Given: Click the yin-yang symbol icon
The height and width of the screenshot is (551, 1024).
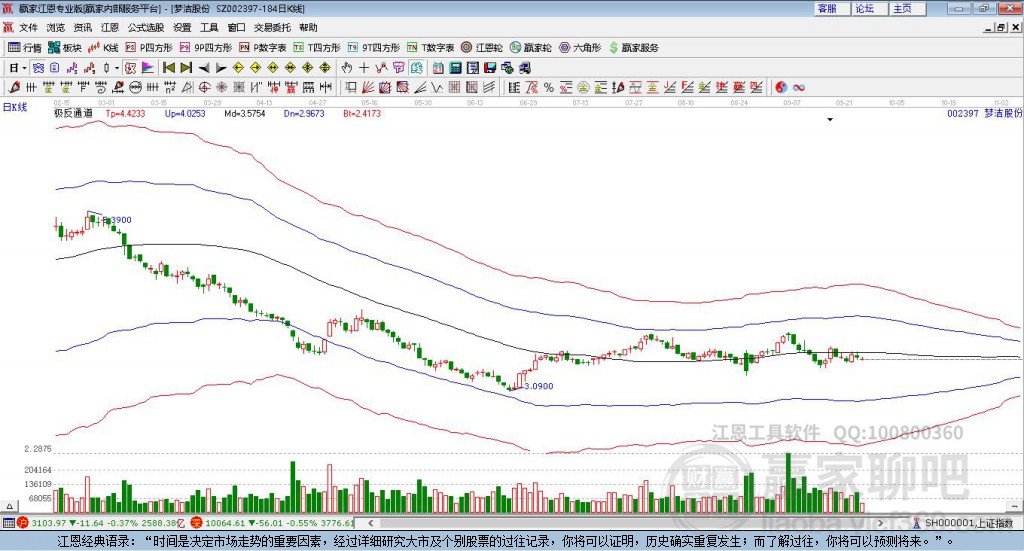Looking at the screenshot, I should click(x=781, y=87).
